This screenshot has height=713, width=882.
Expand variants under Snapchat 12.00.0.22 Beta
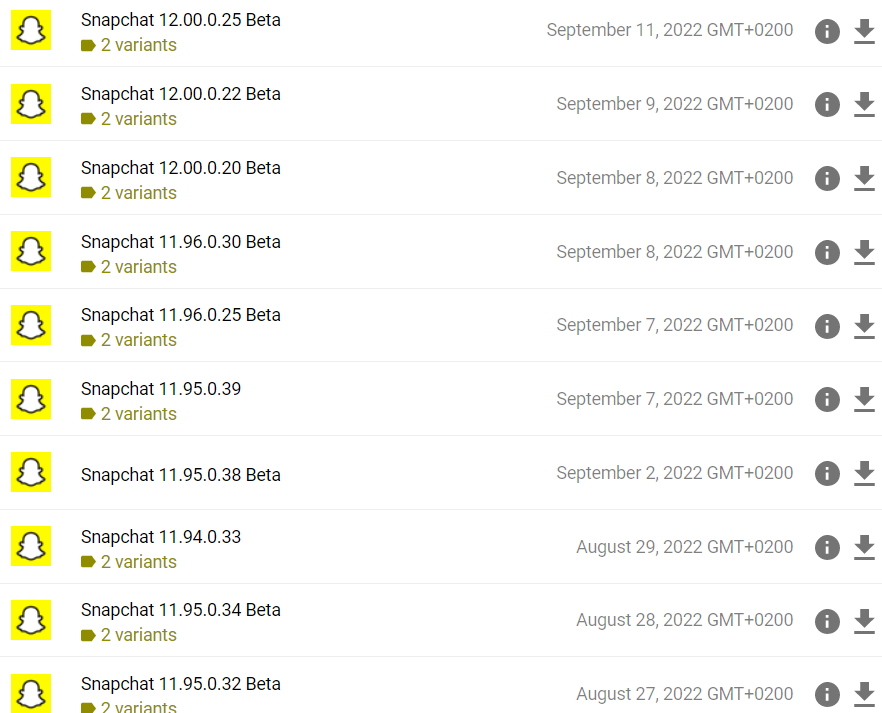click(129, 119)
